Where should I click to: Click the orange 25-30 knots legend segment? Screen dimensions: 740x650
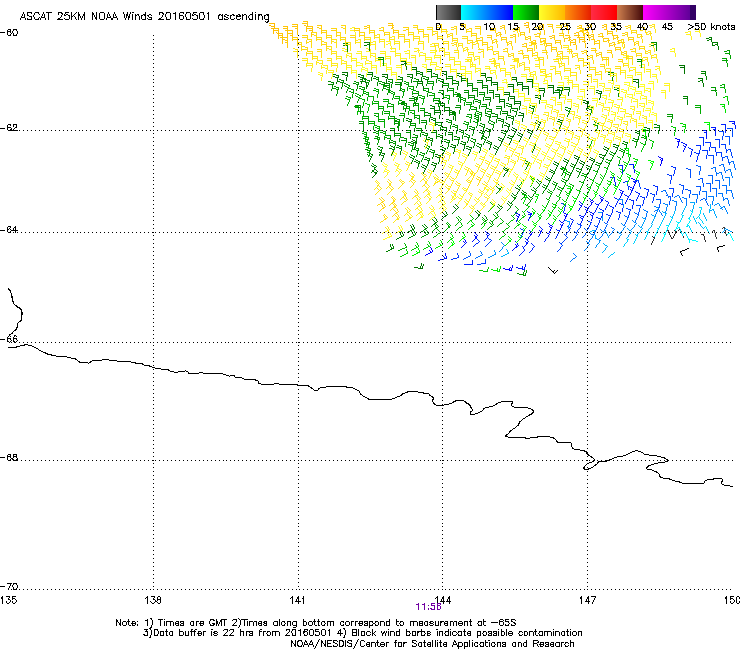[578, 12]
